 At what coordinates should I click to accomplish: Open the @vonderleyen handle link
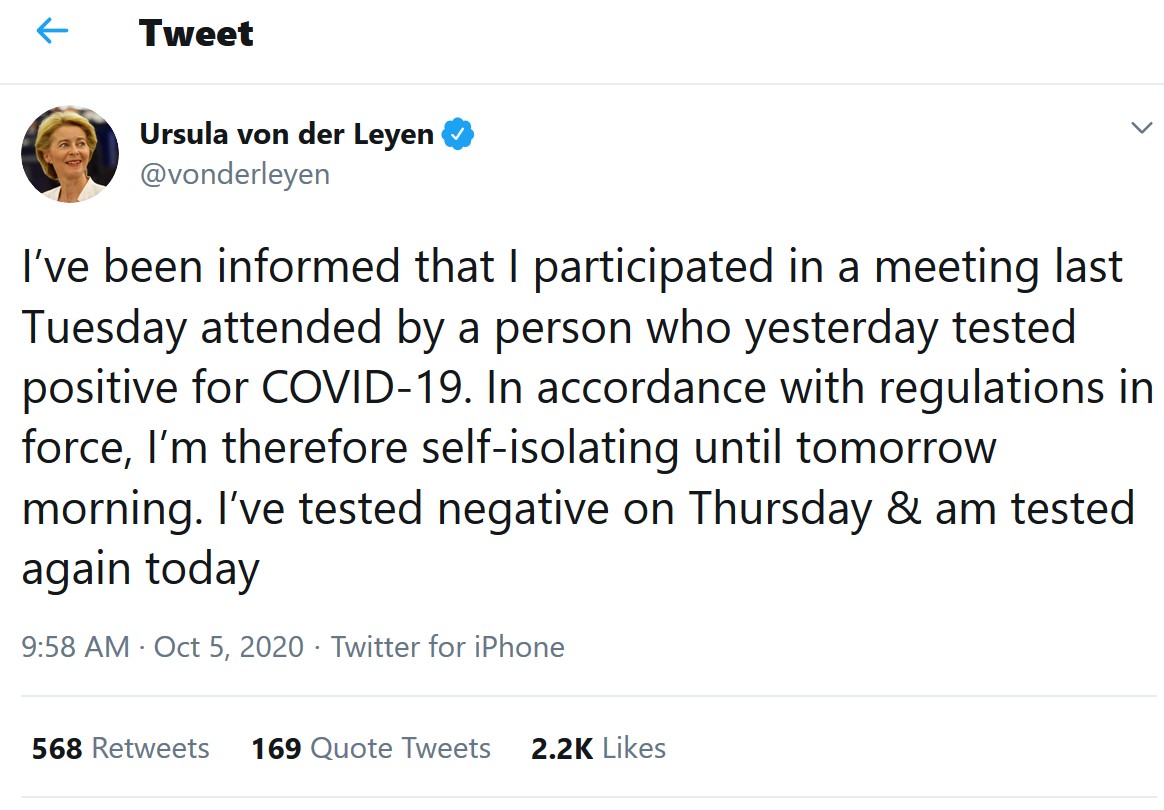tap(234, 175)
